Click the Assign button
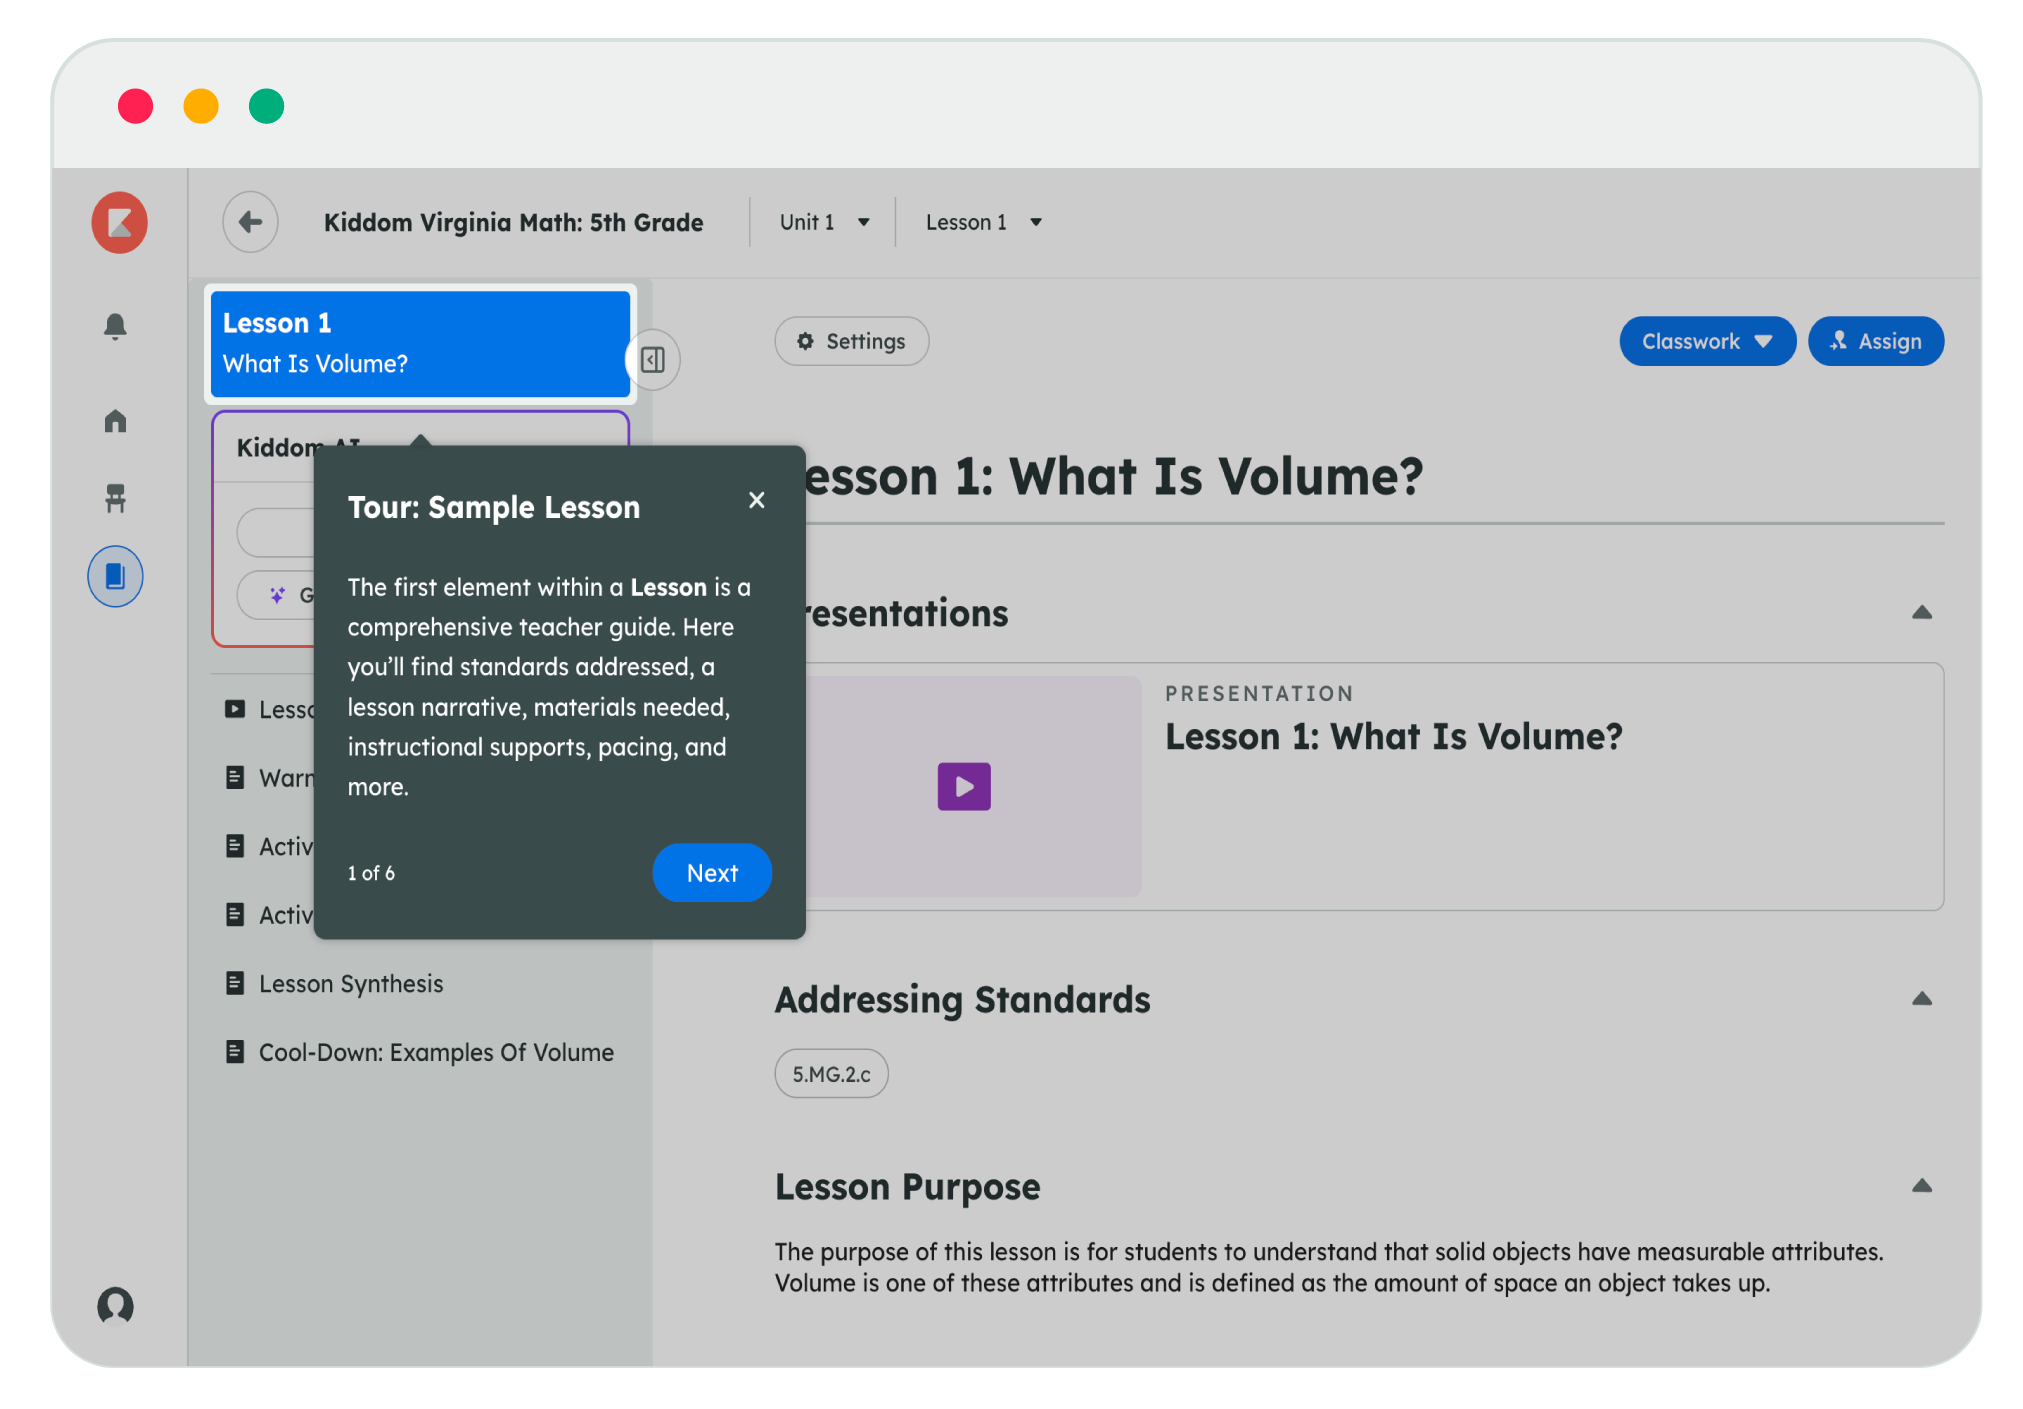 [x=1876, y=342]
